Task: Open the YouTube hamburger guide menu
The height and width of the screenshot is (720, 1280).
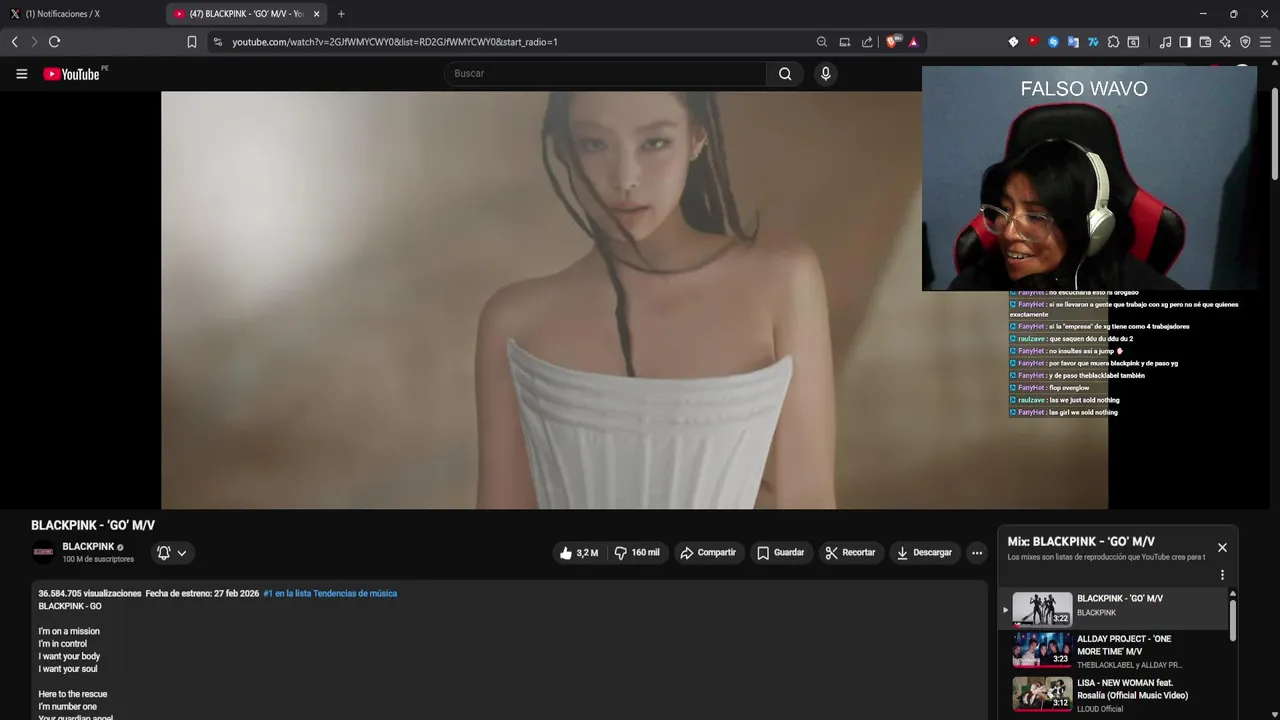Action: click(x=21, y=73)
